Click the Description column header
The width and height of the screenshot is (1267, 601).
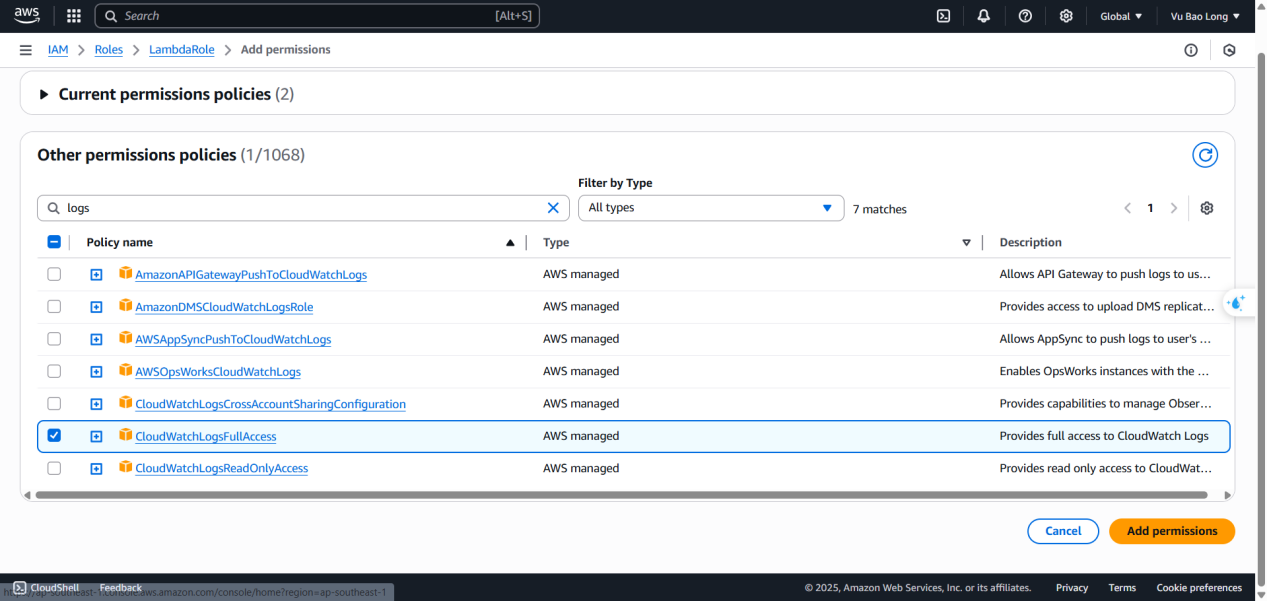(x=1031, y=243)
